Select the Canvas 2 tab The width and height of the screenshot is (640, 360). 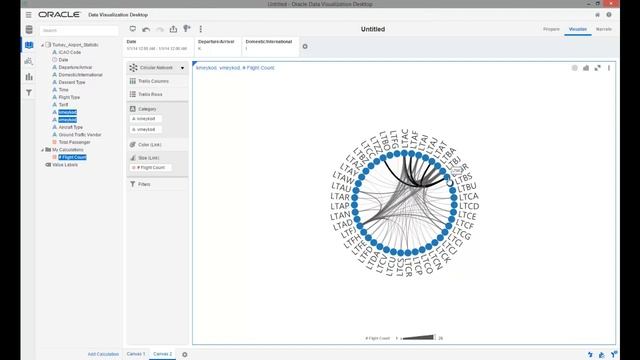tap(162, 354)
